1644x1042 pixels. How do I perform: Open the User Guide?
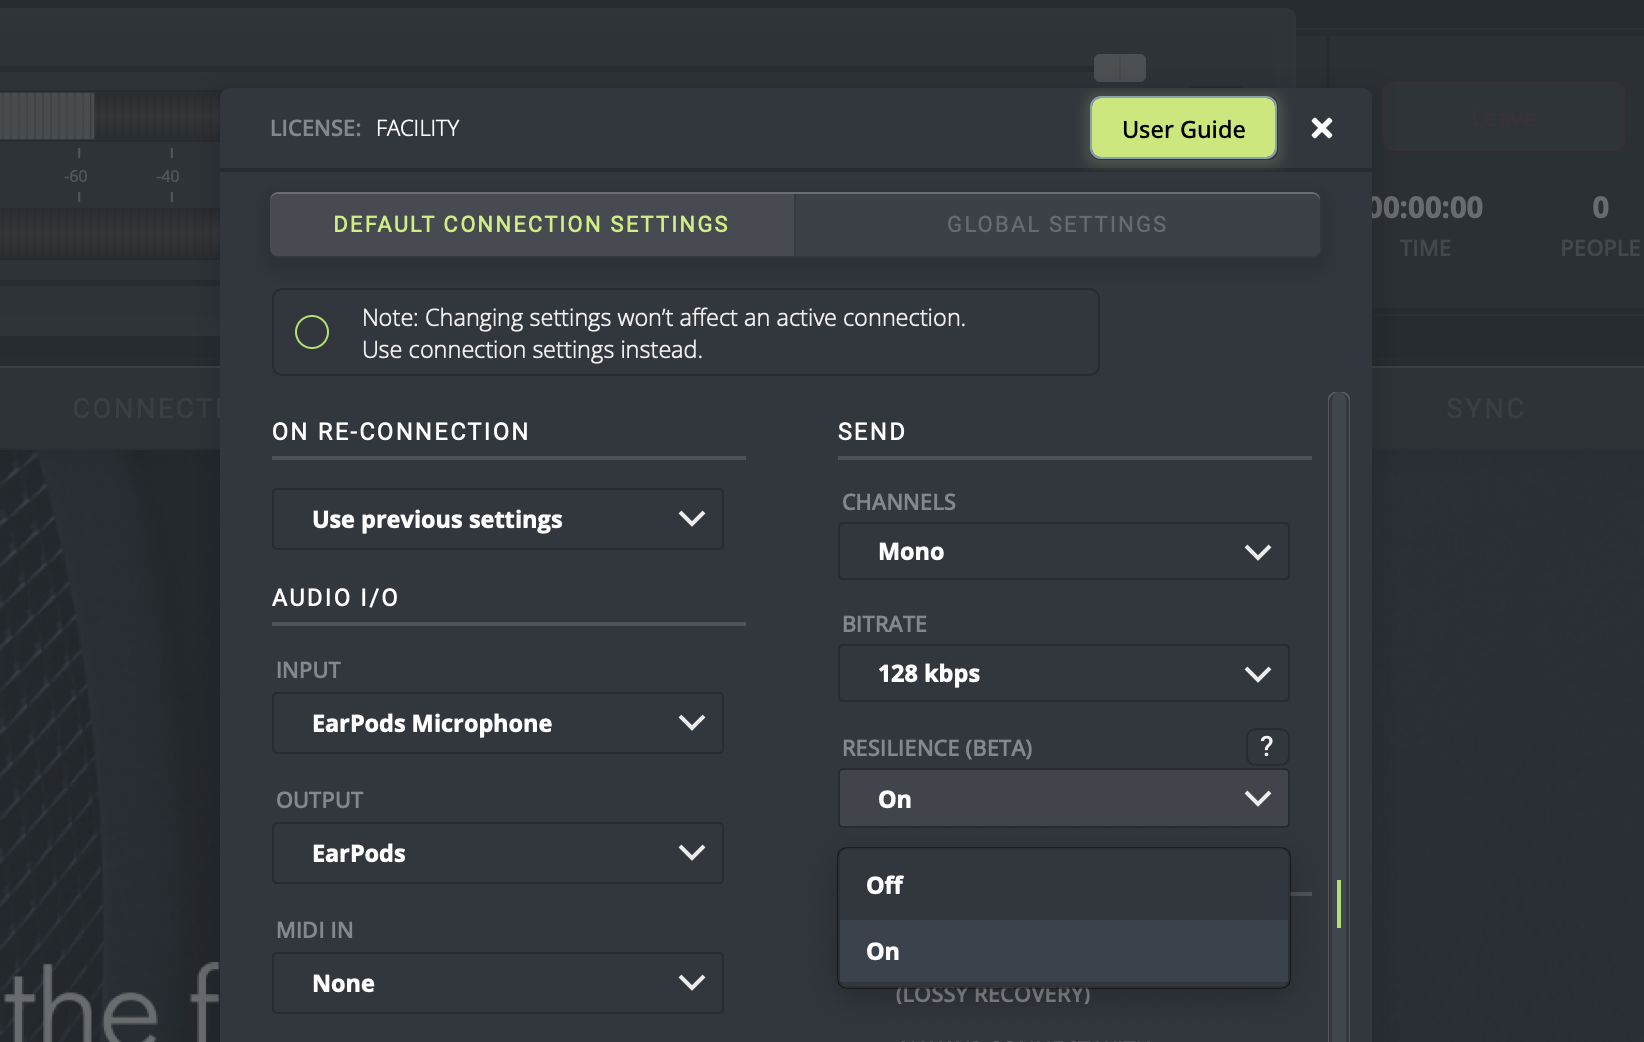(x=1183, y=129)
